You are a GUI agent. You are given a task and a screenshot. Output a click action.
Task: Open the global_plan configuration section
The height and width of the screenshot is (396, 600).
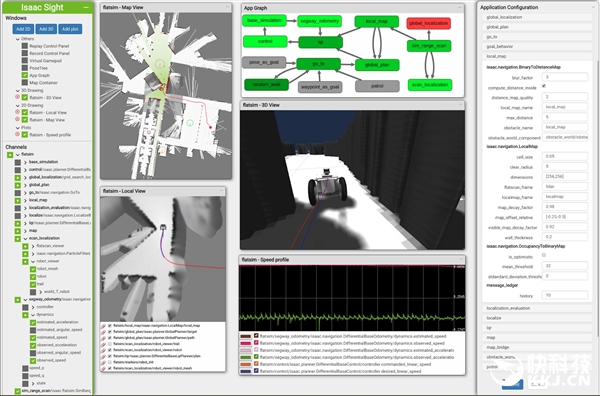(536, 27)
